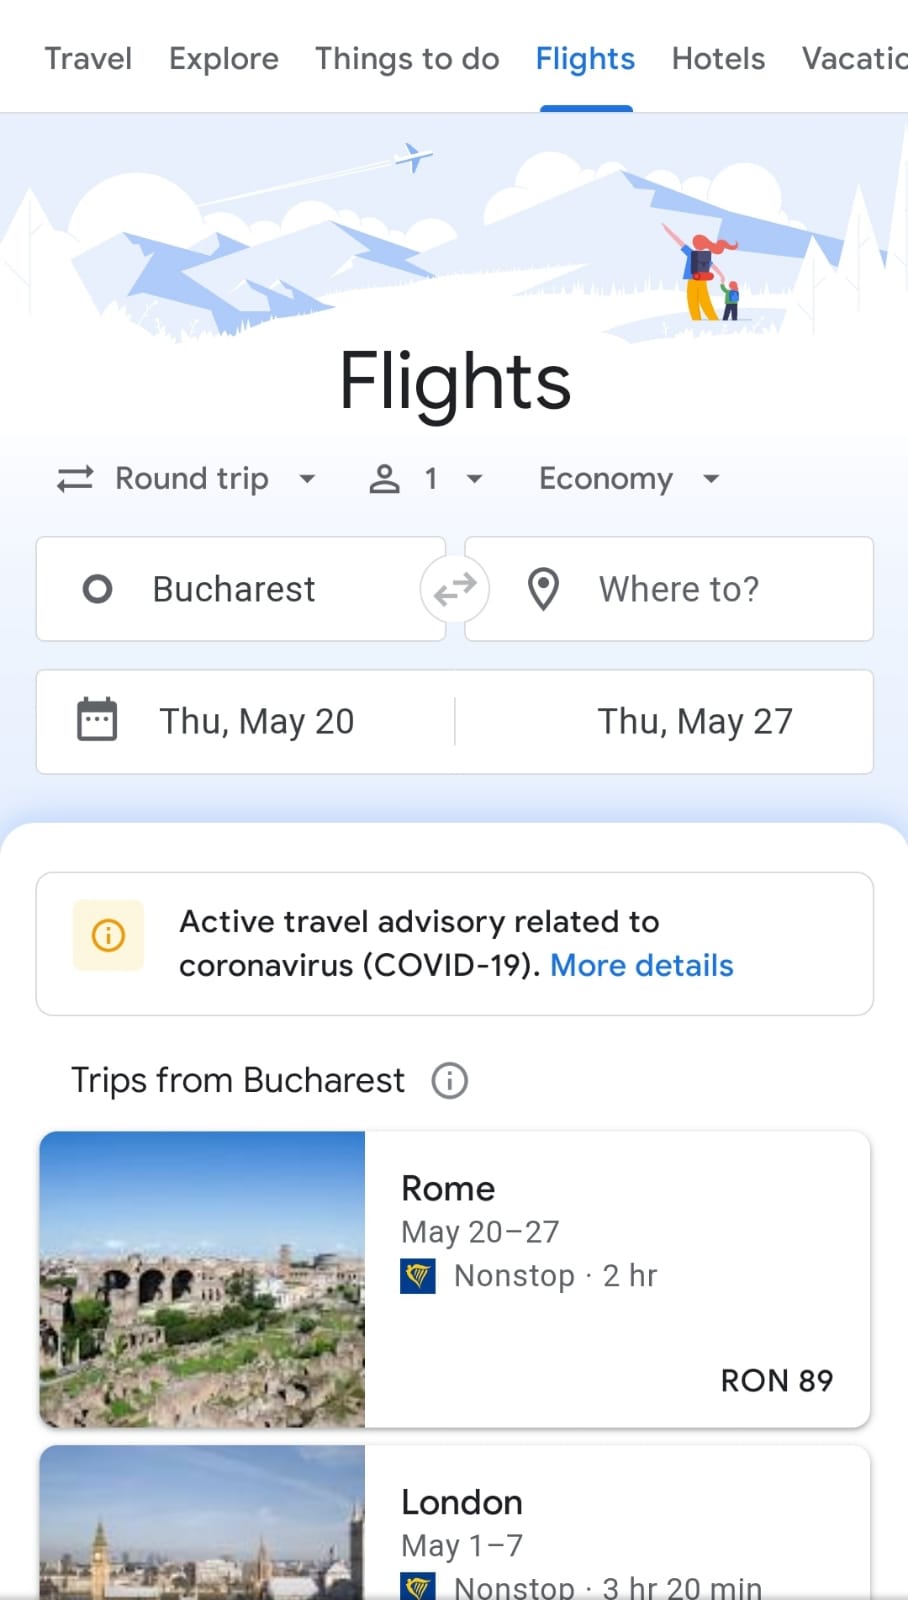Image resolution: width=908 pixels, height=1600 pixels.
Task: Switch to the Hotels tab
Action: (718, 59)
